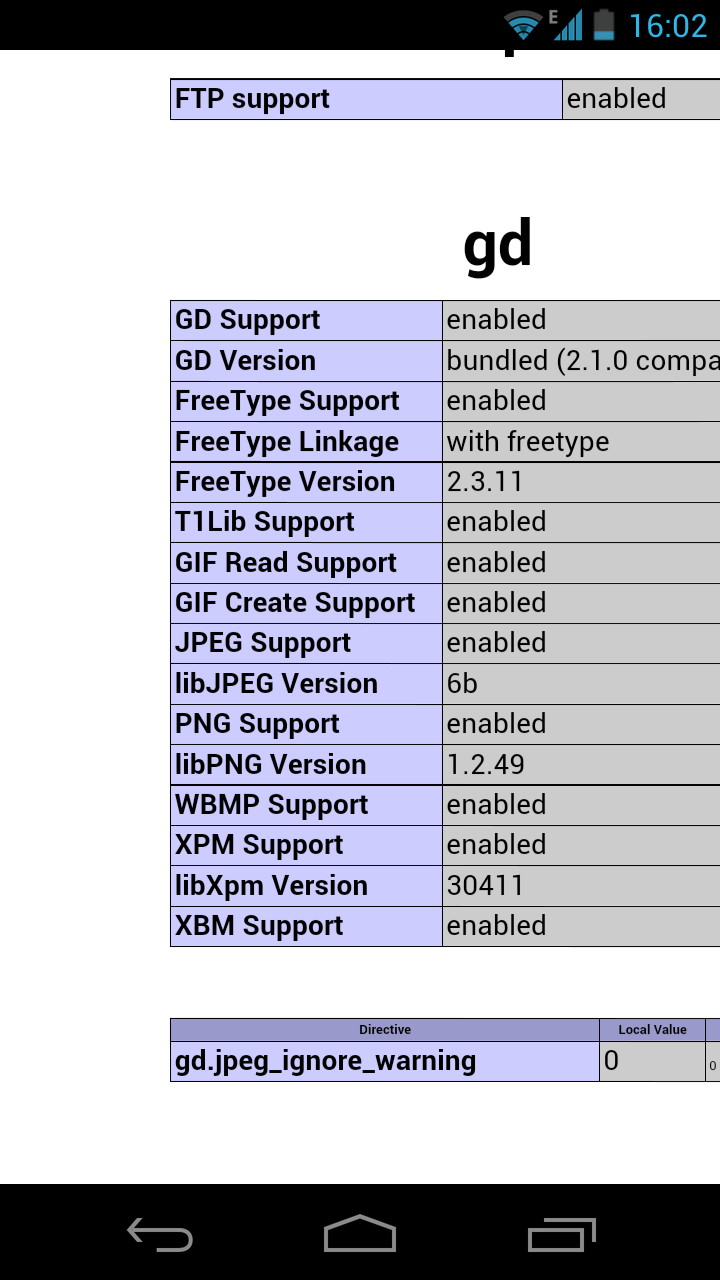
Task: Tap the XBM Support label
Action: coord(259,926)
